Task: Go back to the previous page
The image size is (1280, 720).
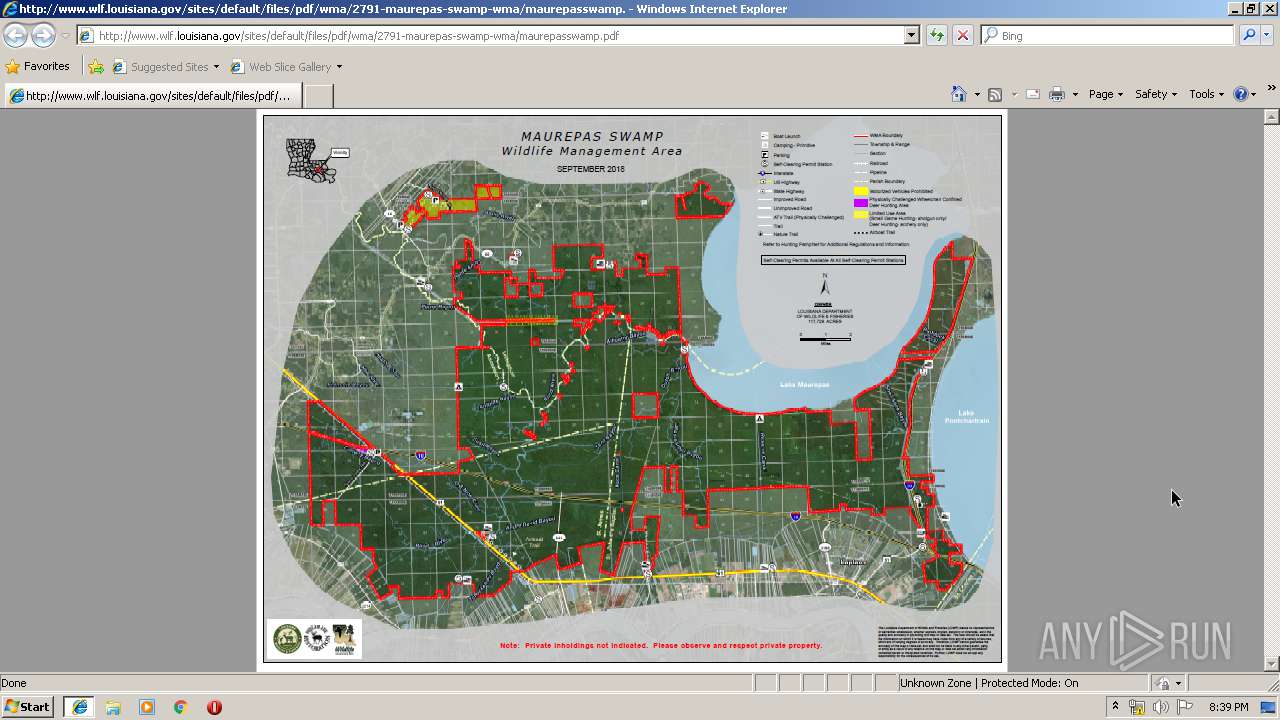Action: [x=16, y=36]
